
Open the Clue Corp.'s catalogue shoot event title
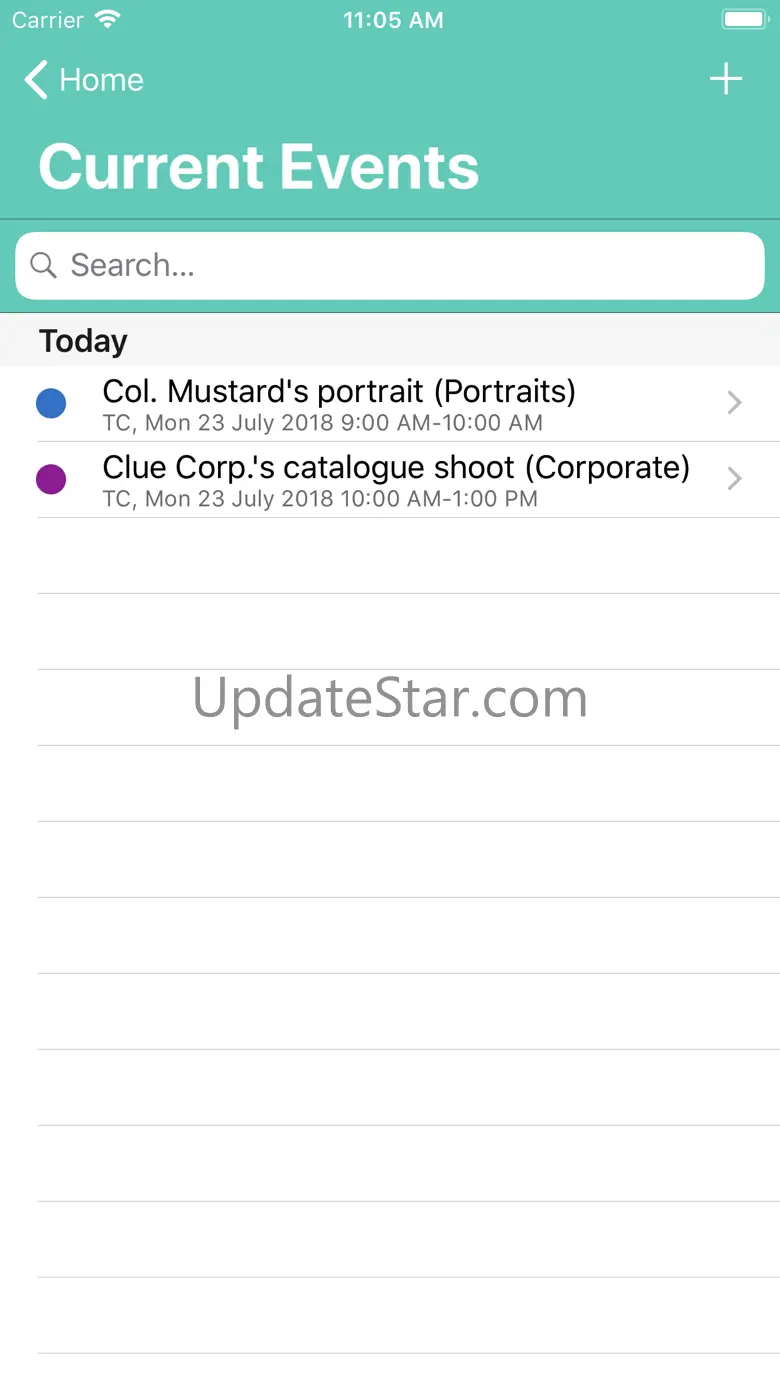(x=396, y=467)
